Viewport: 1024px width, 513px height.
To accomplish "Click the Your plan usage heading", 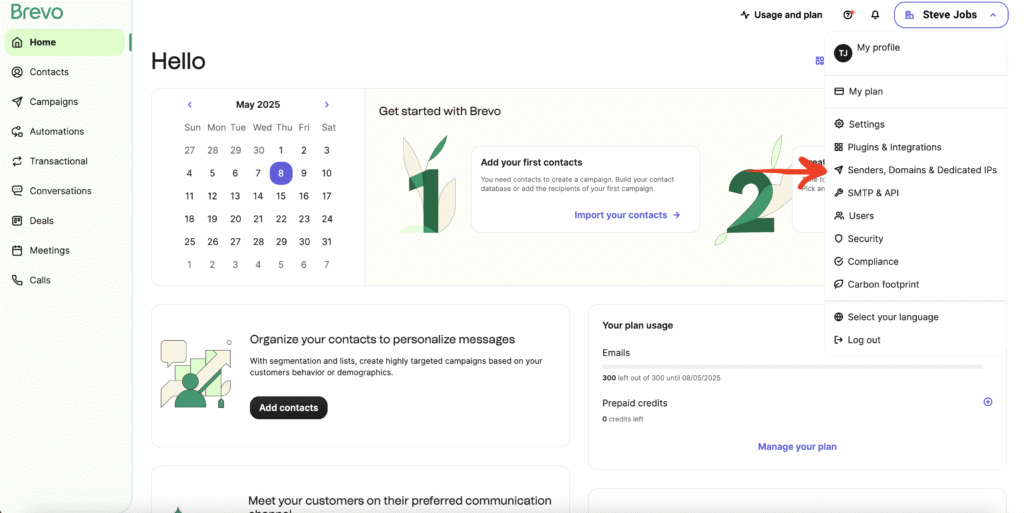I will [637, 325].
